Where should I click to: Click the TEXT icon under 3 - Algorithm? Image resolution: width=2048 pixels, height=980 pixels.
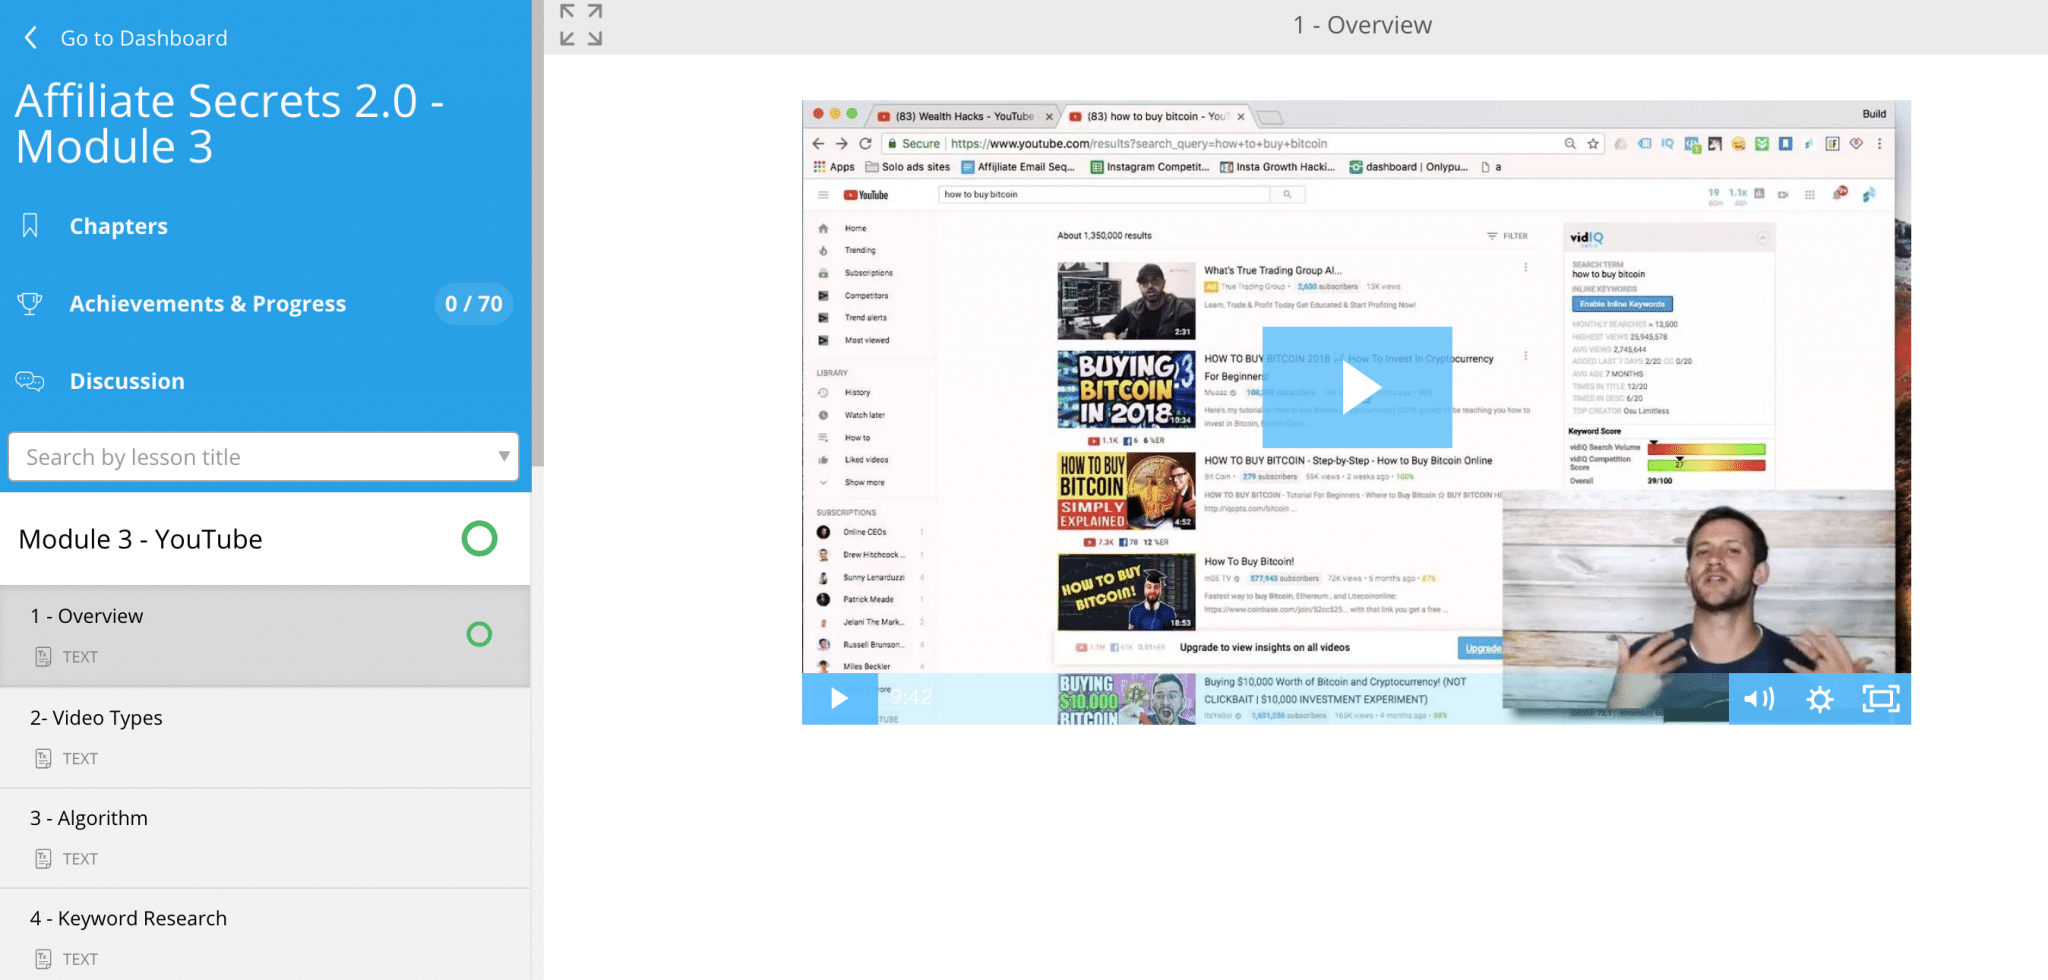pyautogui.click(x=43, y=859)
